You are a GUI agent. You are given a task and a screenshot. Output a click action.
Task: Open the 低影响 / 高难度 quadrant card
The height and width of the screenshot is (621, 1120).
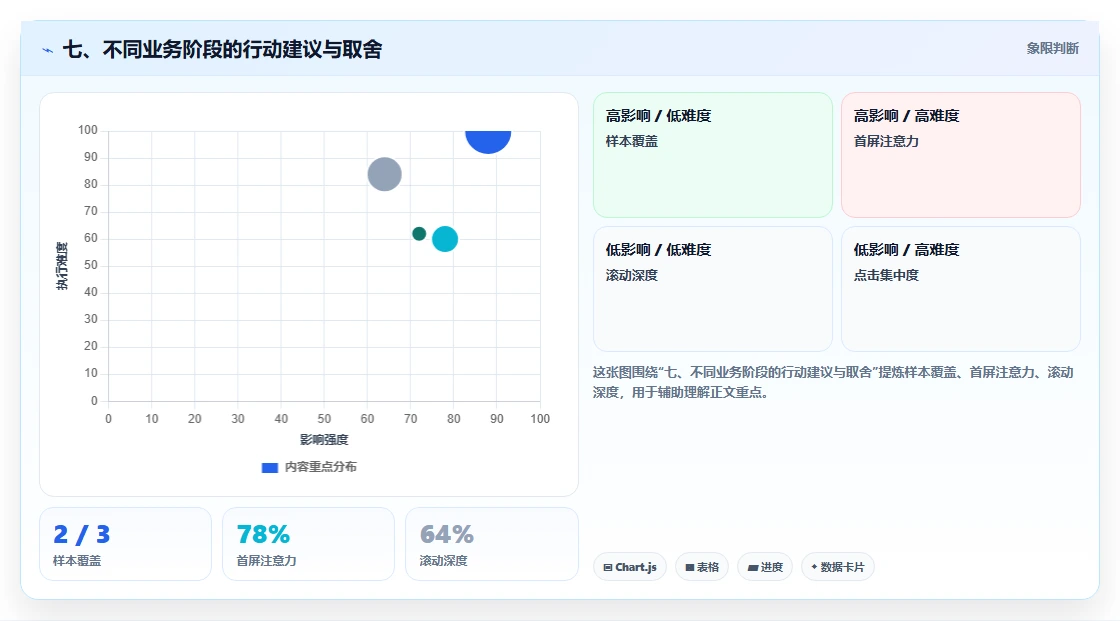[961, 289]
